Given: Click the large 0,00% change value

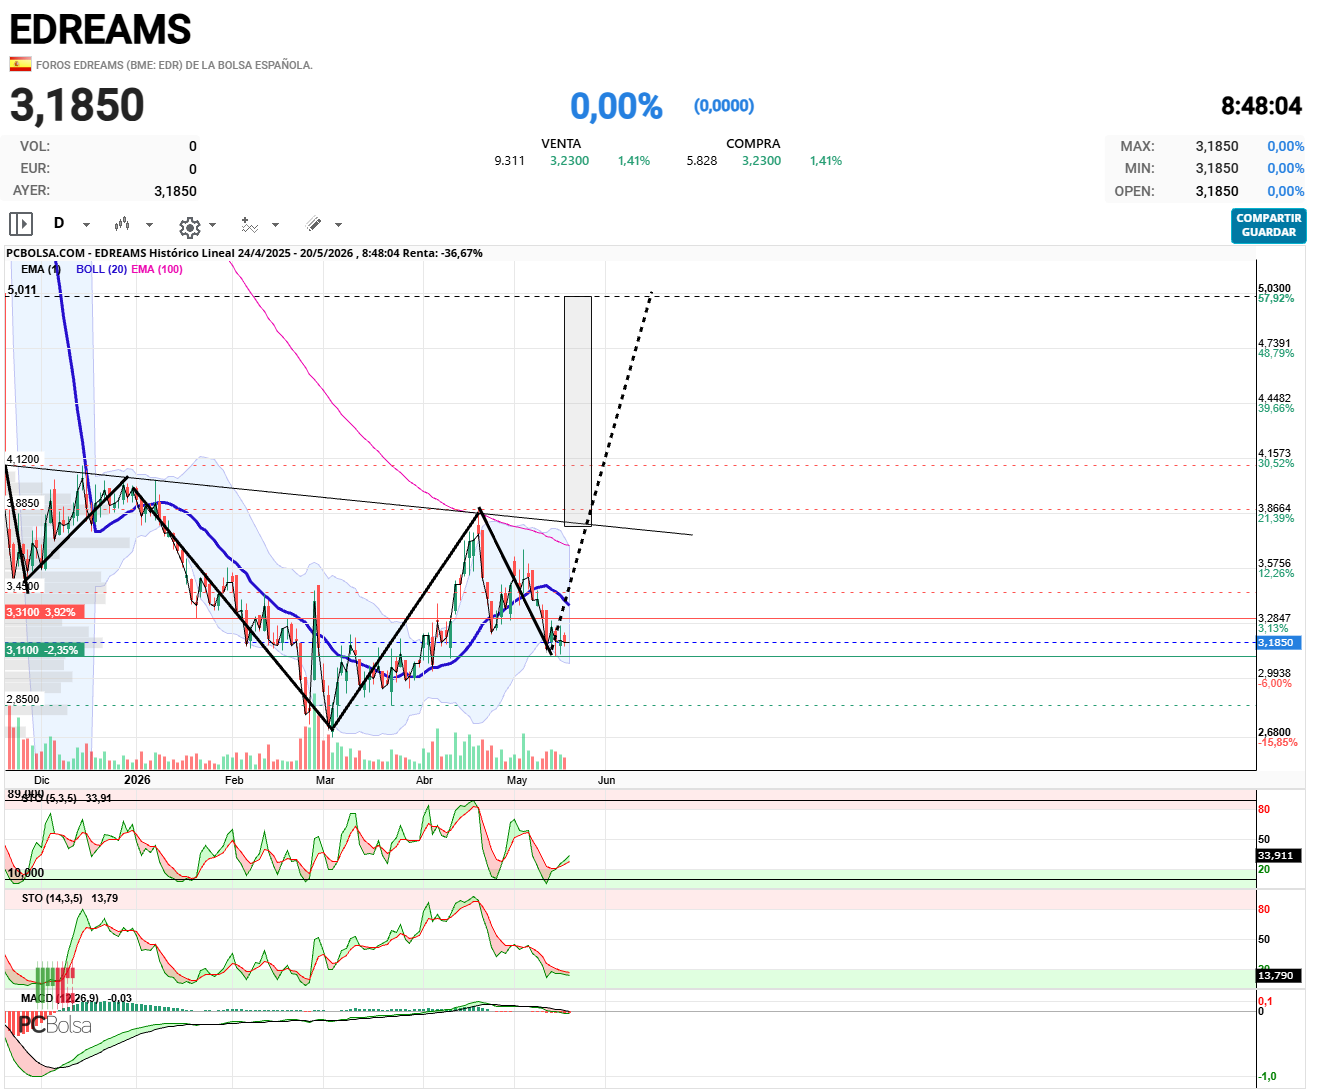Looking at the screenshot, I should [x=616, y=106].
